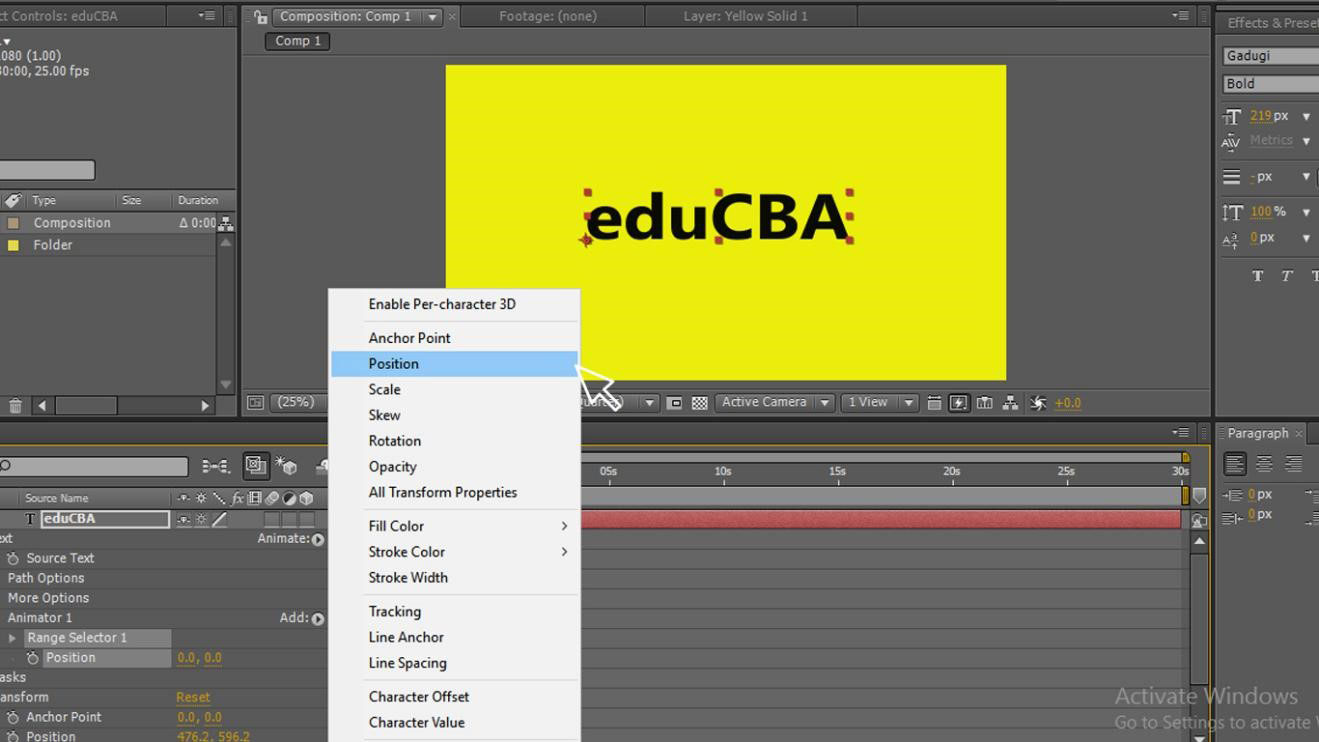
Task: Toggle the composition viewer lock icon
Action: (x=260, y=17)
